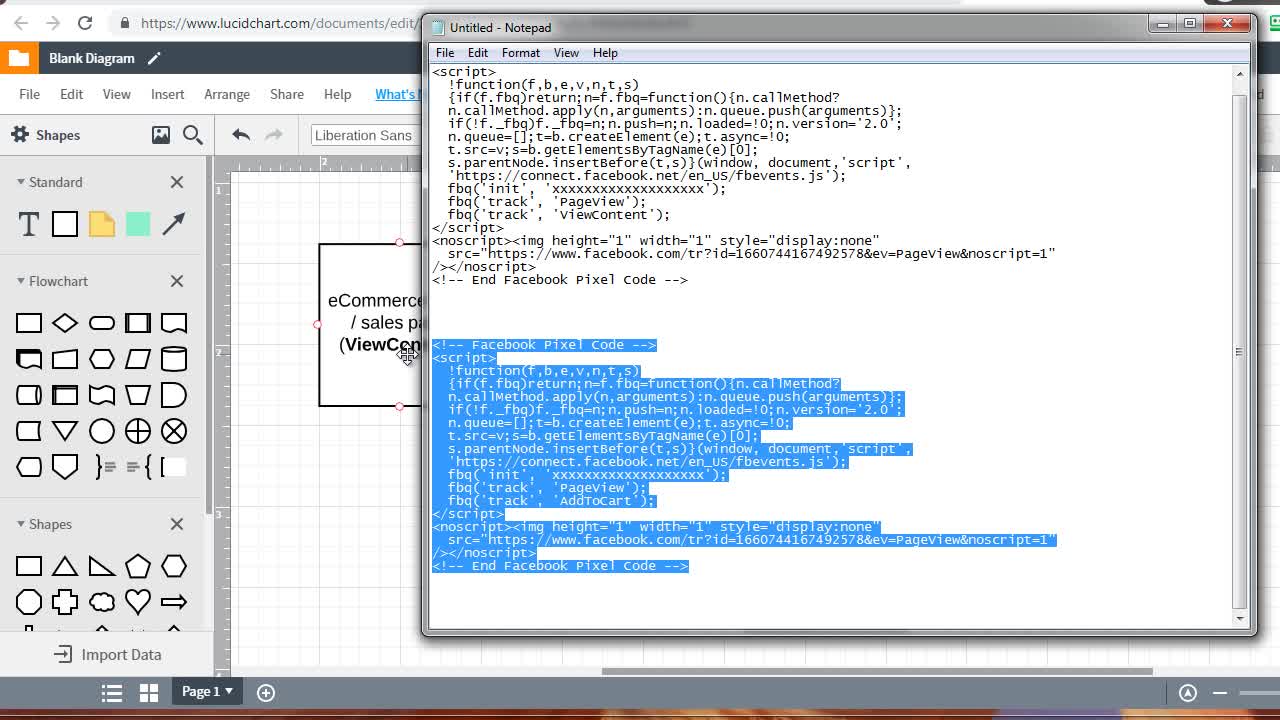Select the Line arrow tool in Standard
This screenshot has width=1280, height=720.
[174, 224]
